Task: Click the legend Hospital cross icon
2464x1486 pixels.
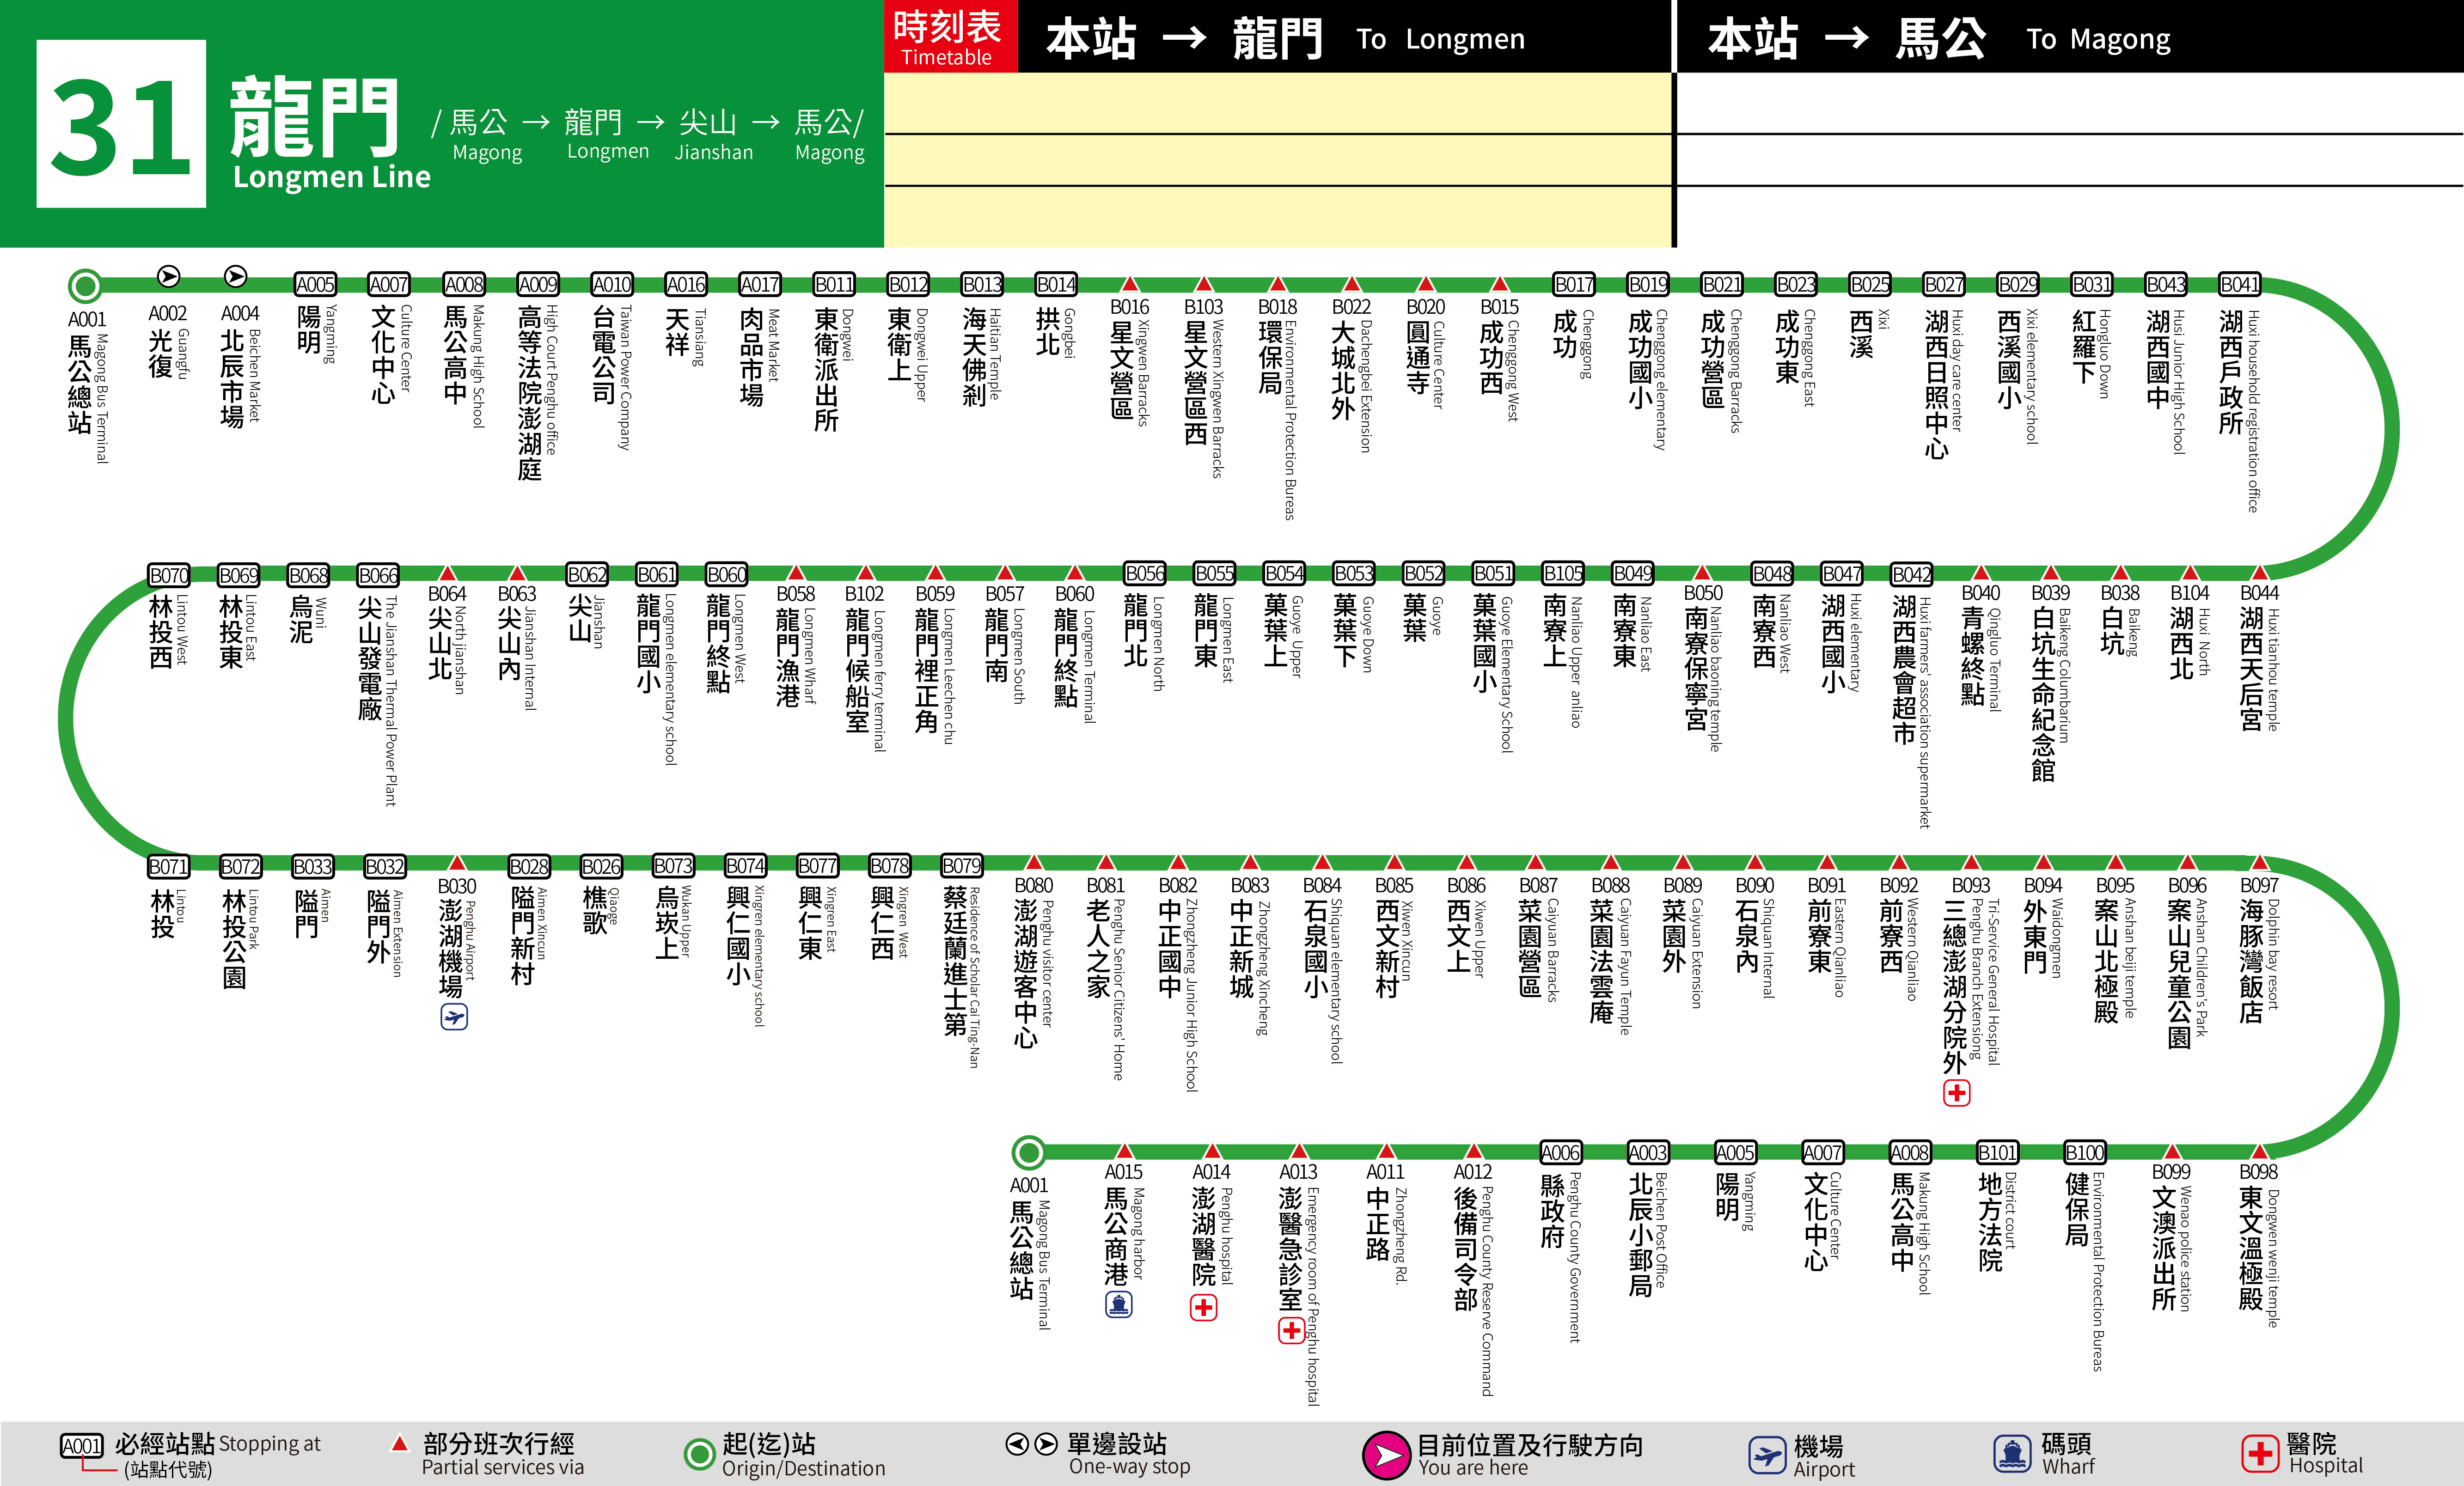Action: (2260, 1453)
